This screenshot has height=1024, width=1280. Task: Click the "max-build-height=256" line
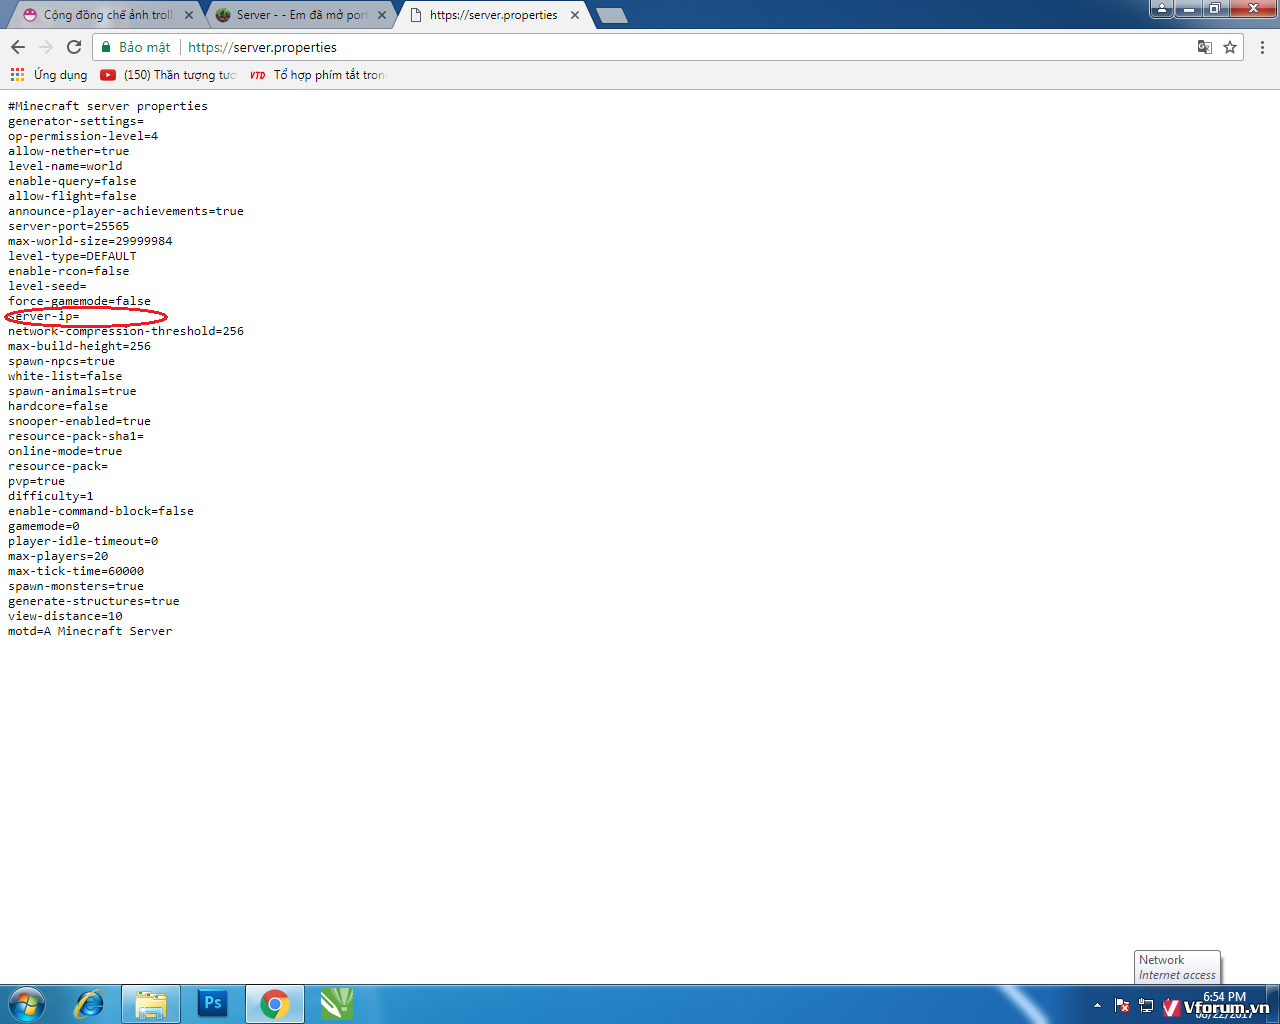pos(80,346)
